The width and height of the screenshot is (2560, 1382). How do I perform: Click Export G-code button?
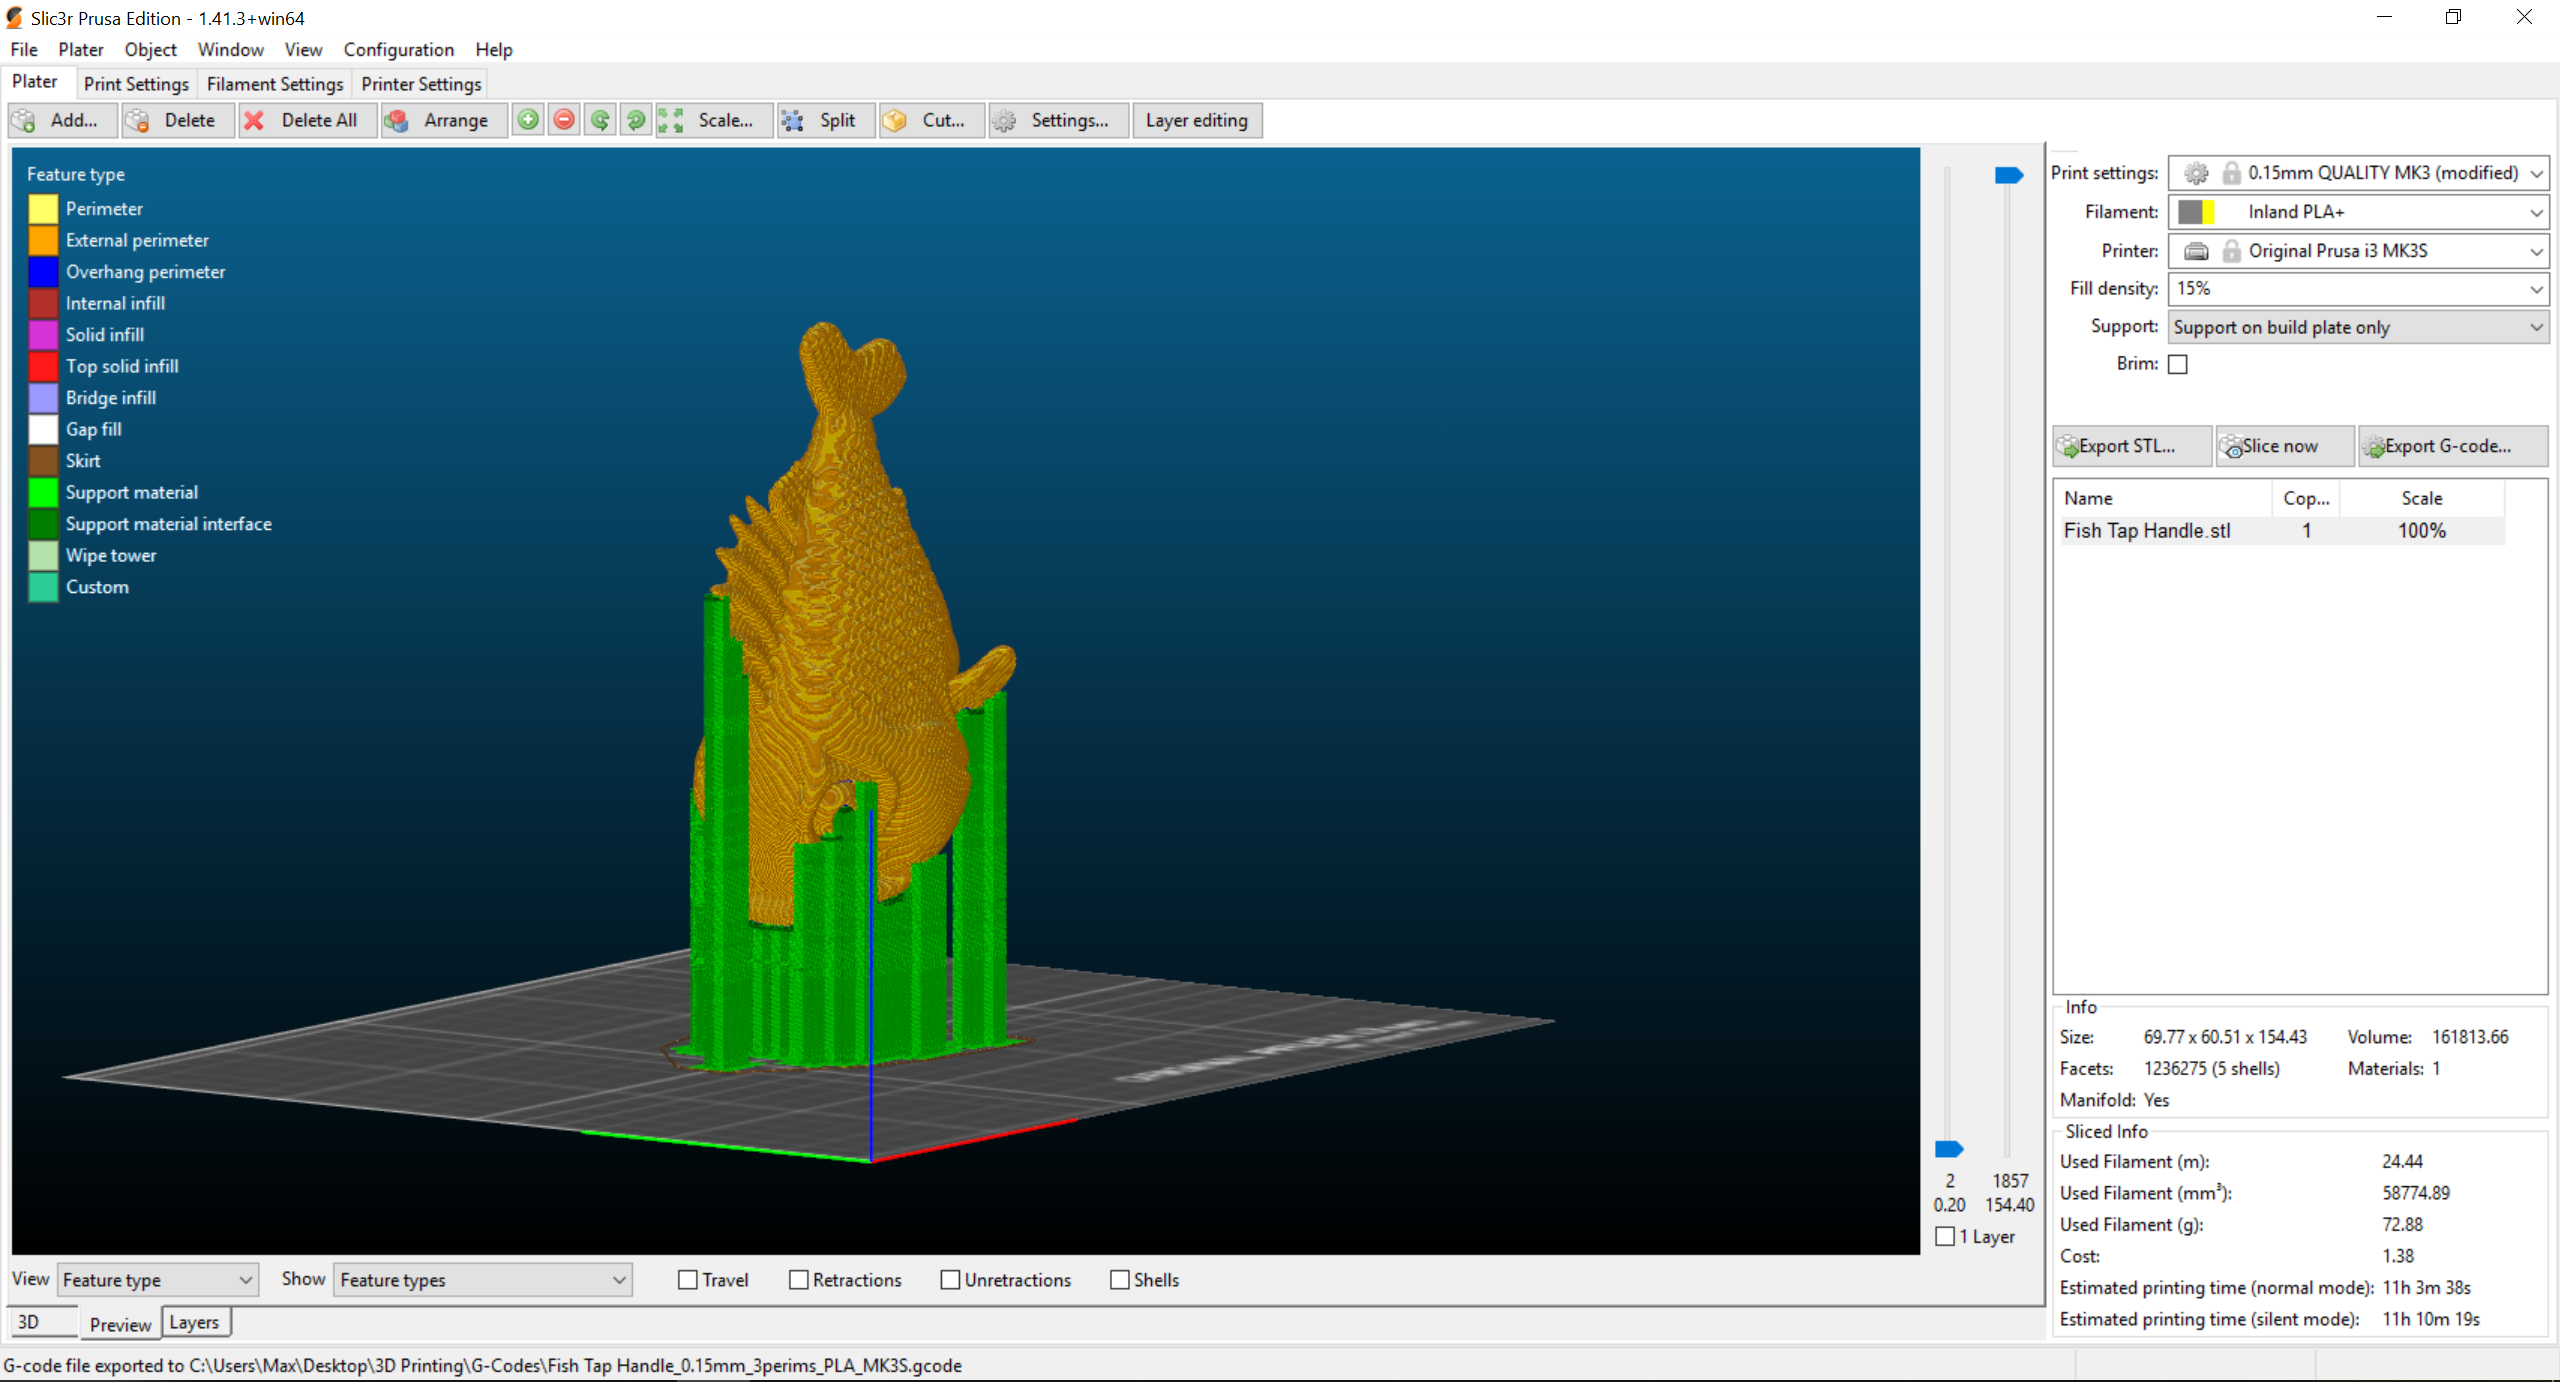coord(2453,446)
